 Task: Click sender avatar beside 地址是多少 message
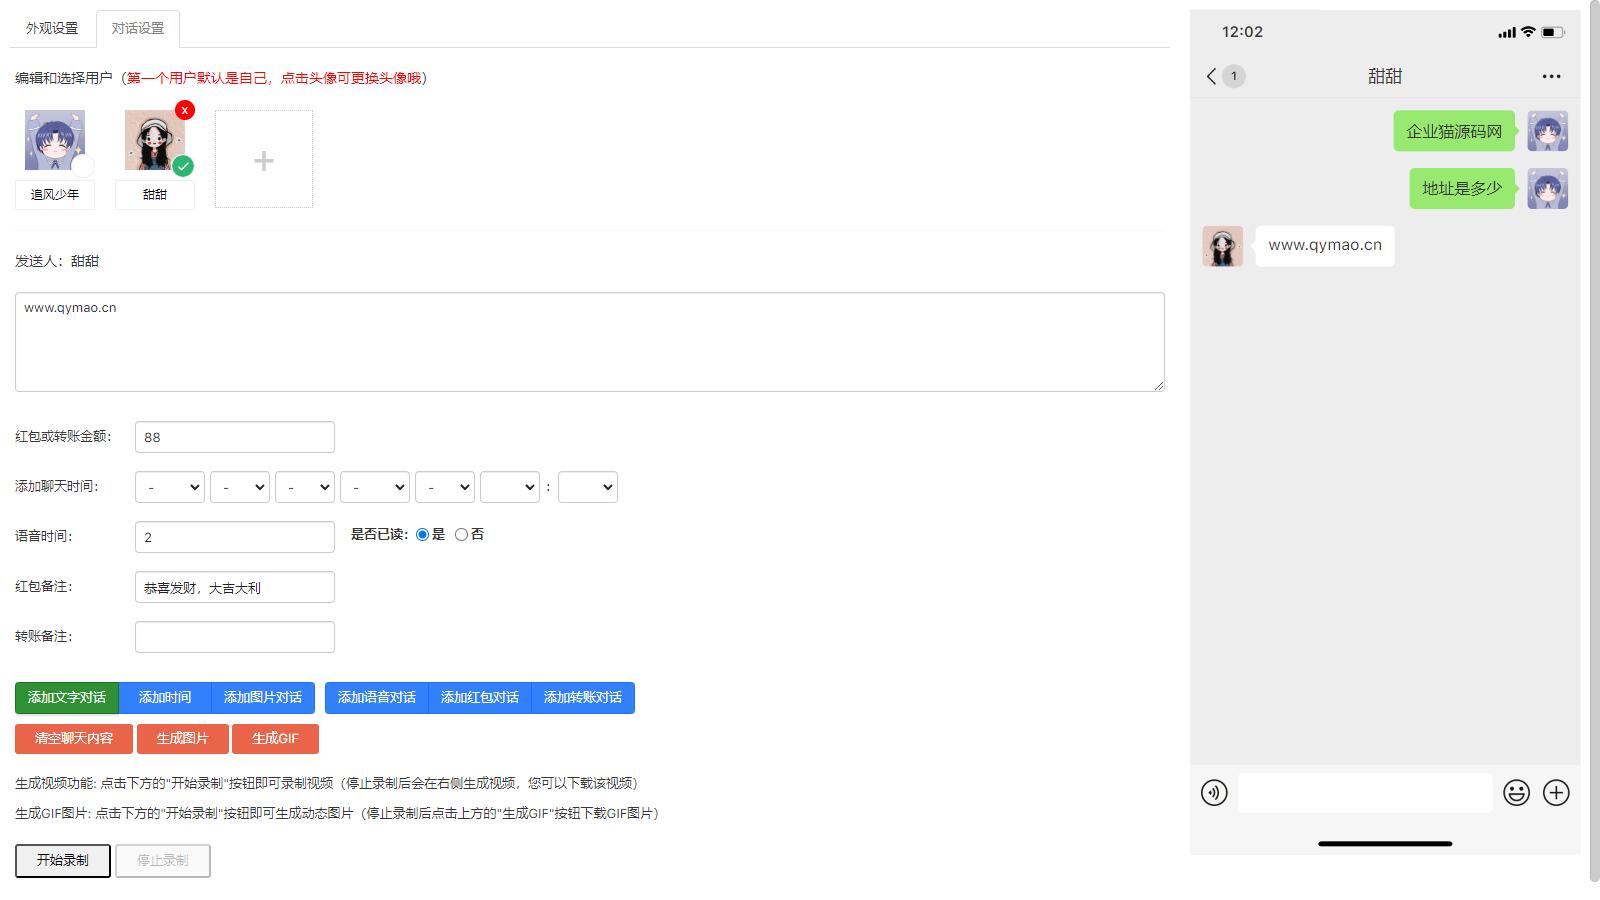(1547, 189)
